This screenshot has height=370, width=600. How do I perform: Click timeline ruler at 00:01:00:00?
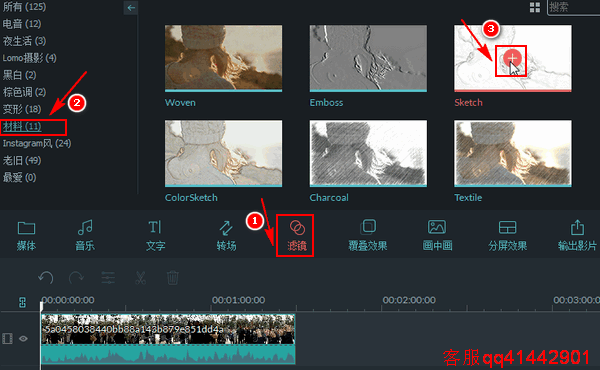(x=238, y=300)
